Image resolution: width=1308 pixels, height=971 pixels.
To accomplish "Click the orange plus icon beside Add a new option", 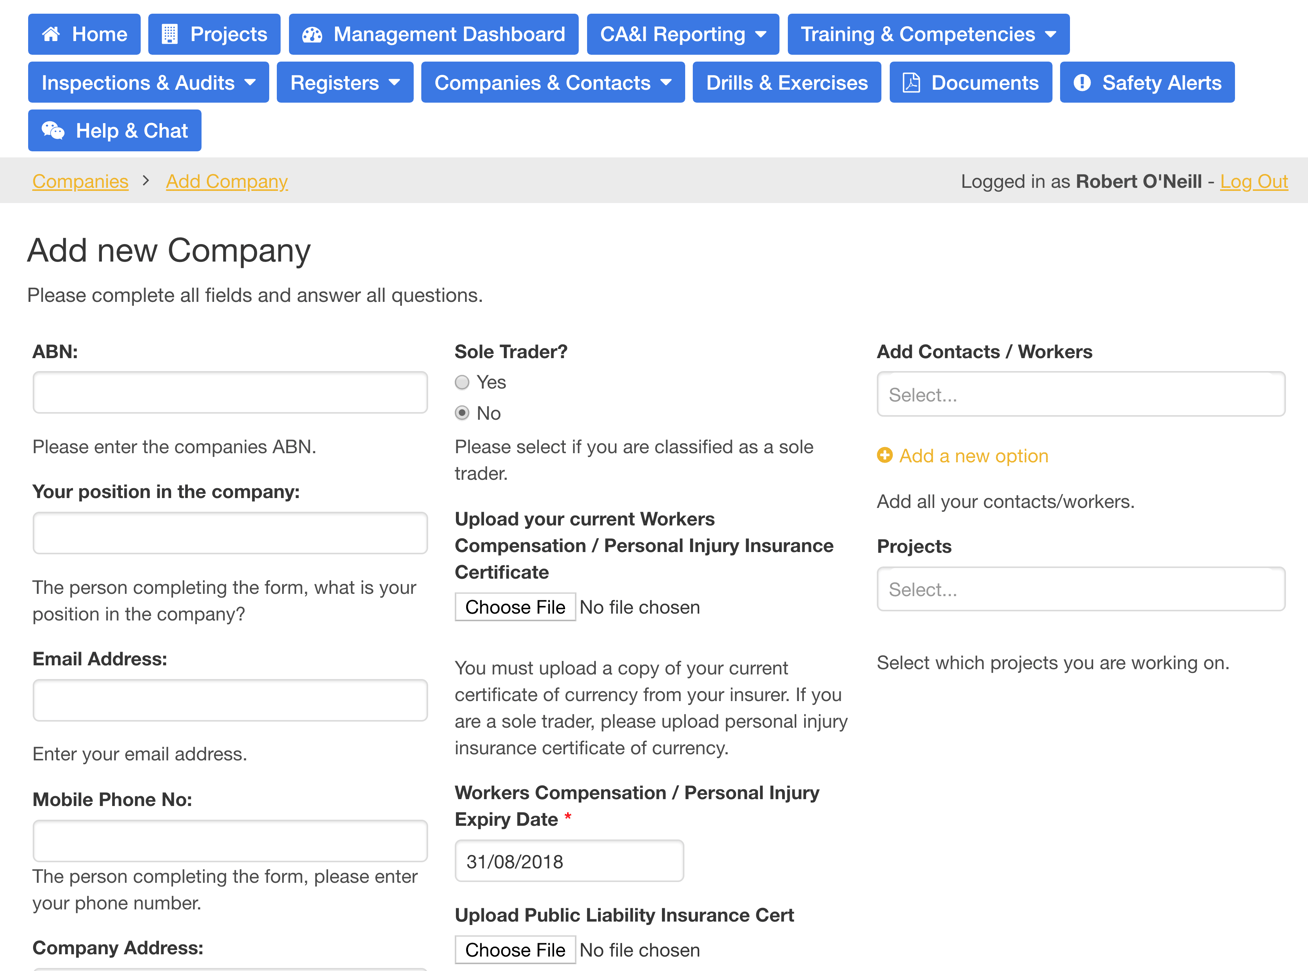I will click(886, 454).
